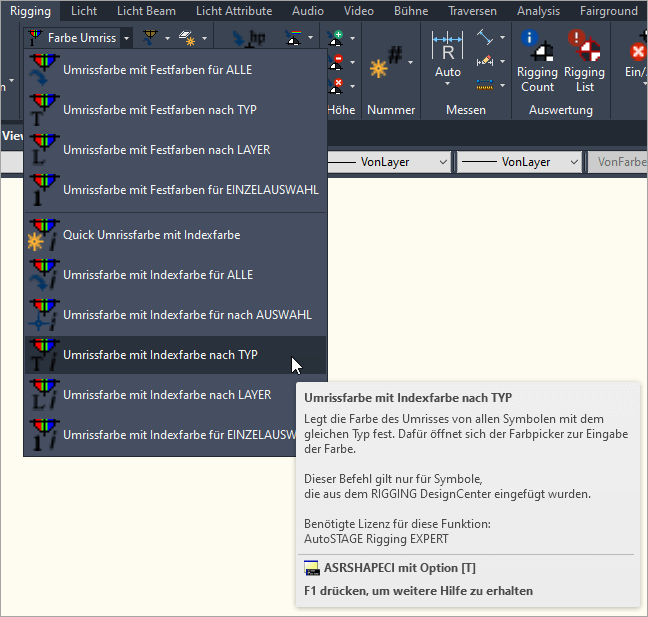Viewport: 648px width, 617px height.
Task: Choose Umrissfarbe mit Indexfarbe nach TYP
Action: 160,355
